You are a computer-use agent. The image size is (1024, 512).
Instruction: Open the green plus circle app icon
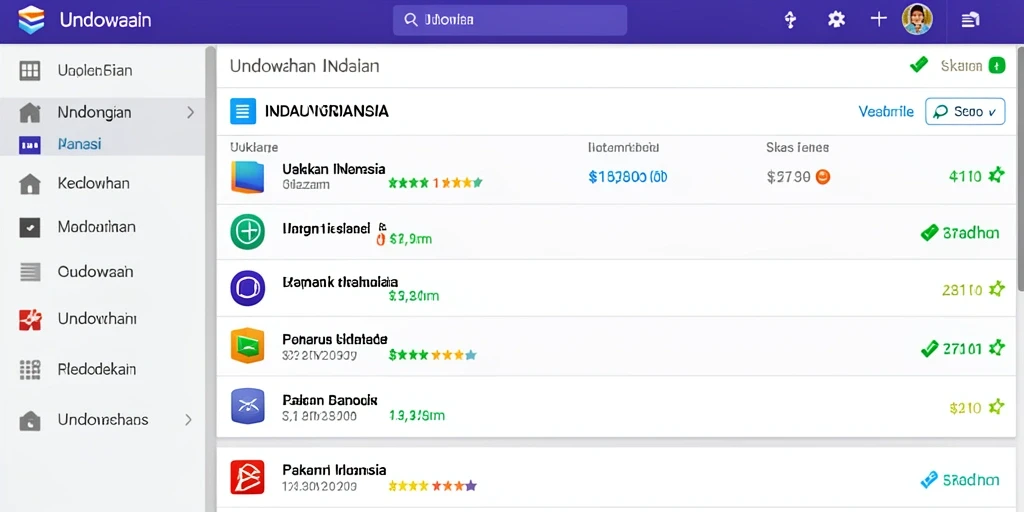[248, 232]
